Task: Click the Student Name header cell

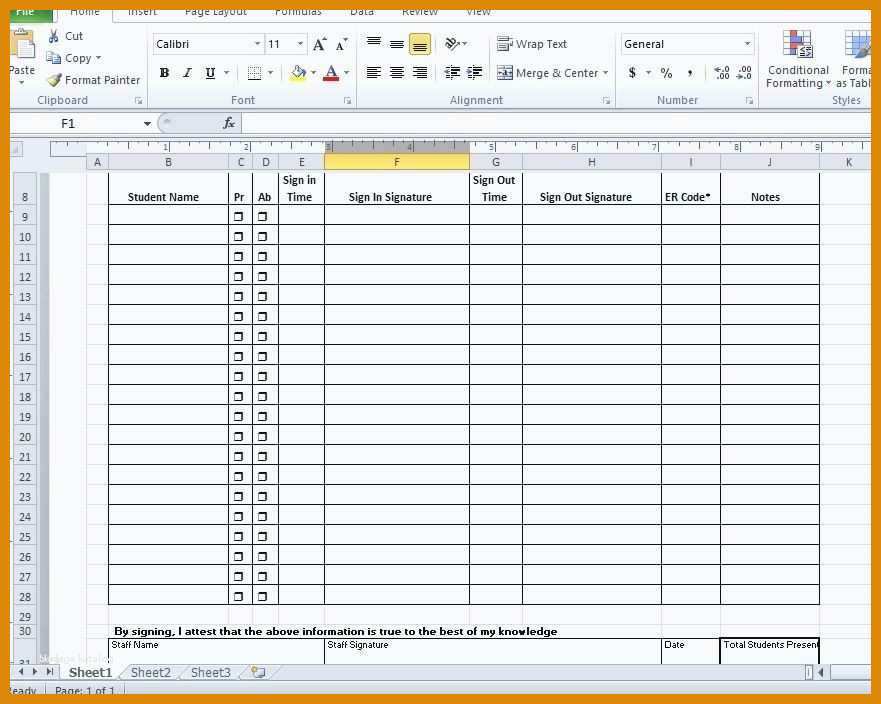Action: 168,189
